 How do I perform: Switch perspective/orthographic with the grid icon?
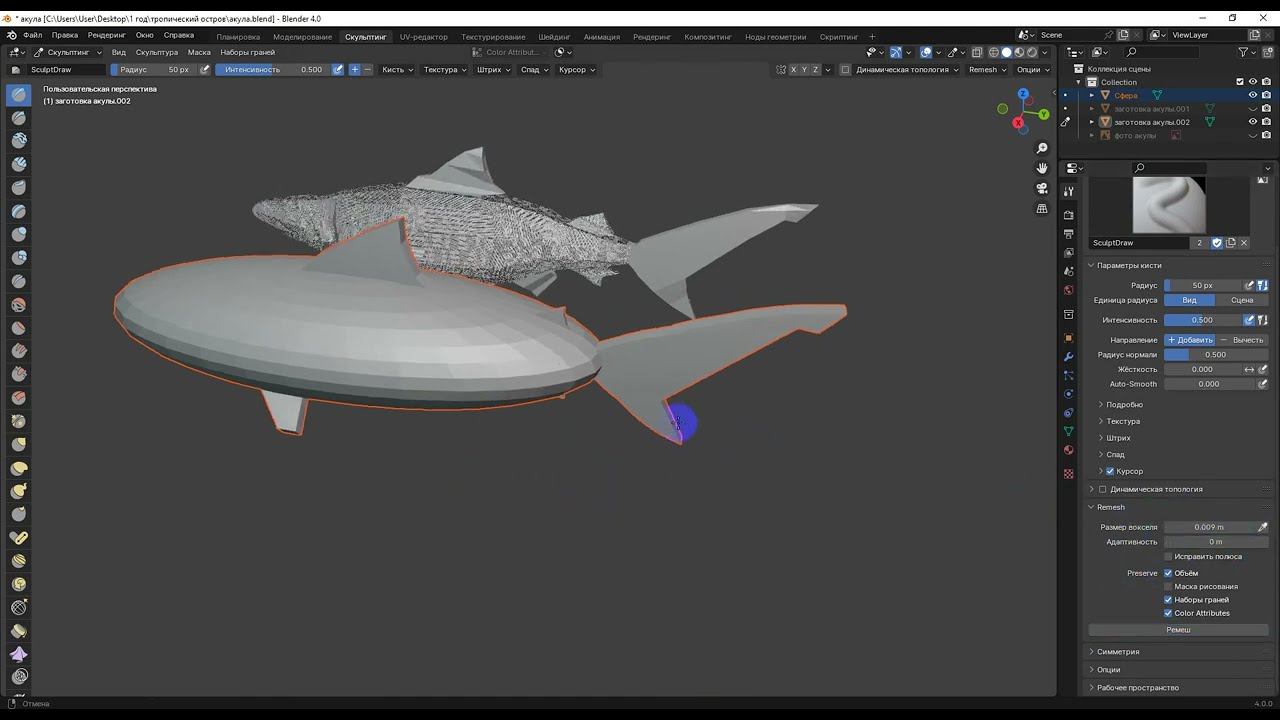click(x=1042, y=209)
